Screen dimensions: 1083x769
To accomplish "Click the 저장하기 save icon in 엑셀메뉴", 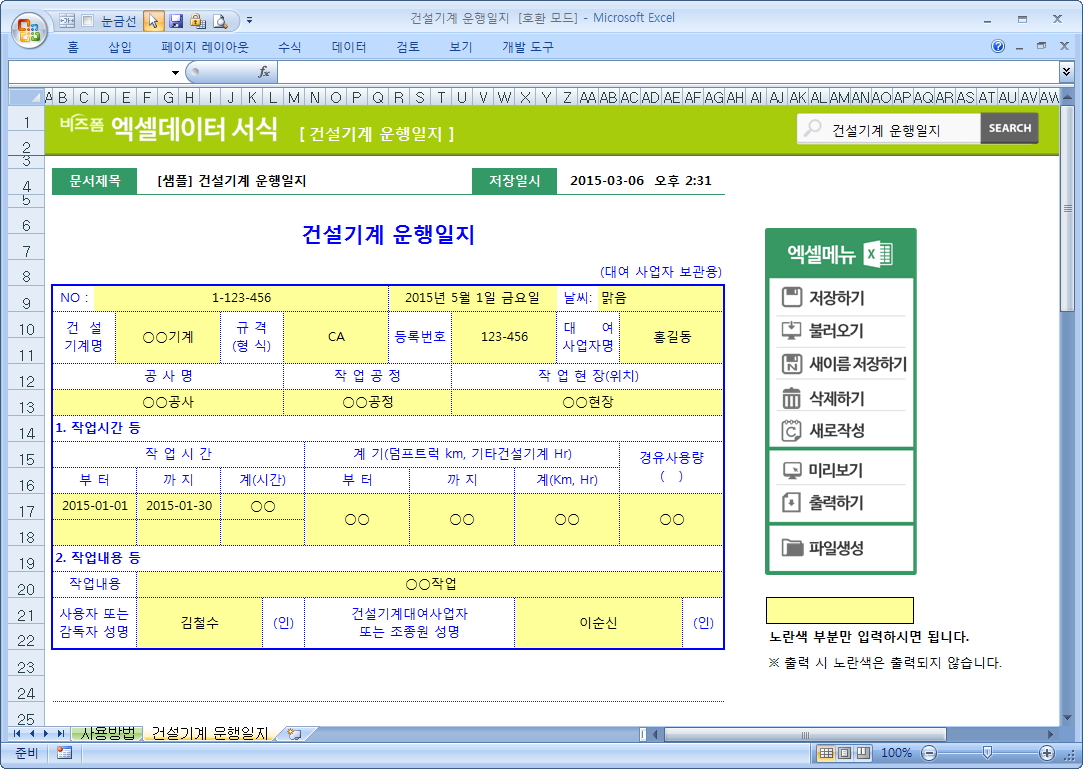I will pos(792,297).
